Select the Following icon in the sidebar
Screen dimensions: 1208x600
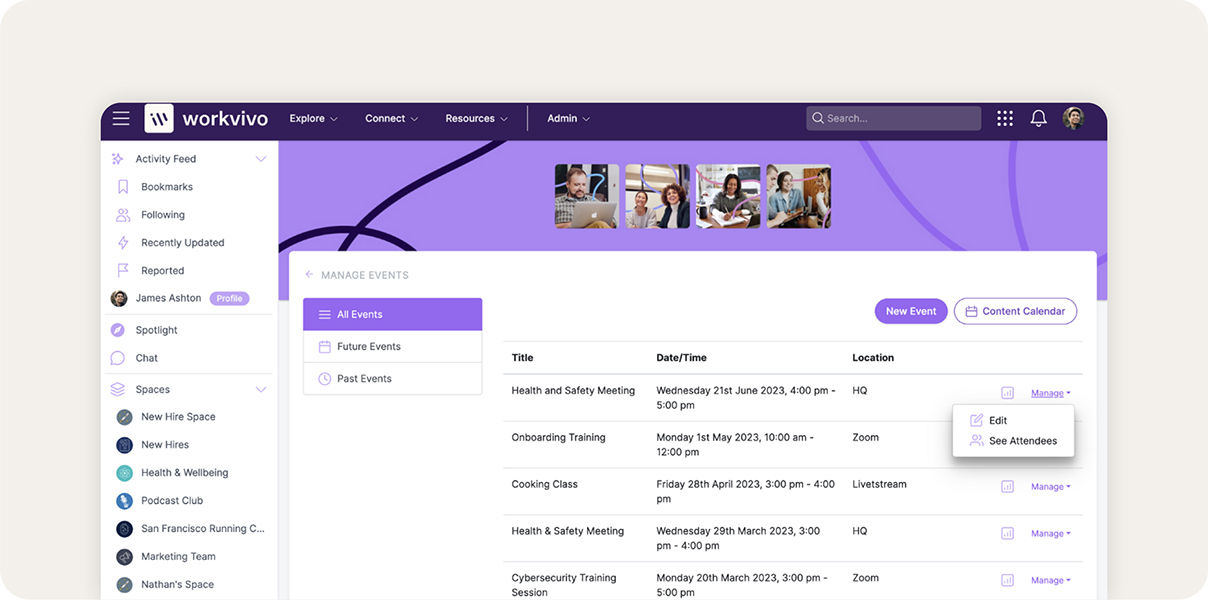(122, 214)
